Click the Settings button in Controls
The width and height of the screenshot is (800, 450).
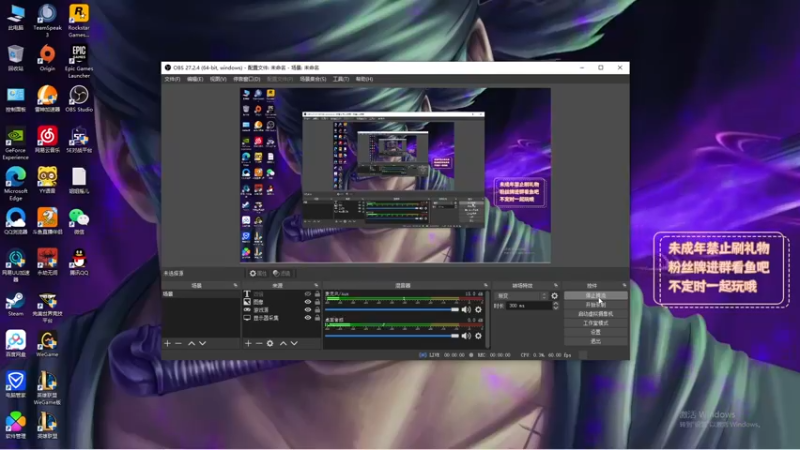pos(595,332)
